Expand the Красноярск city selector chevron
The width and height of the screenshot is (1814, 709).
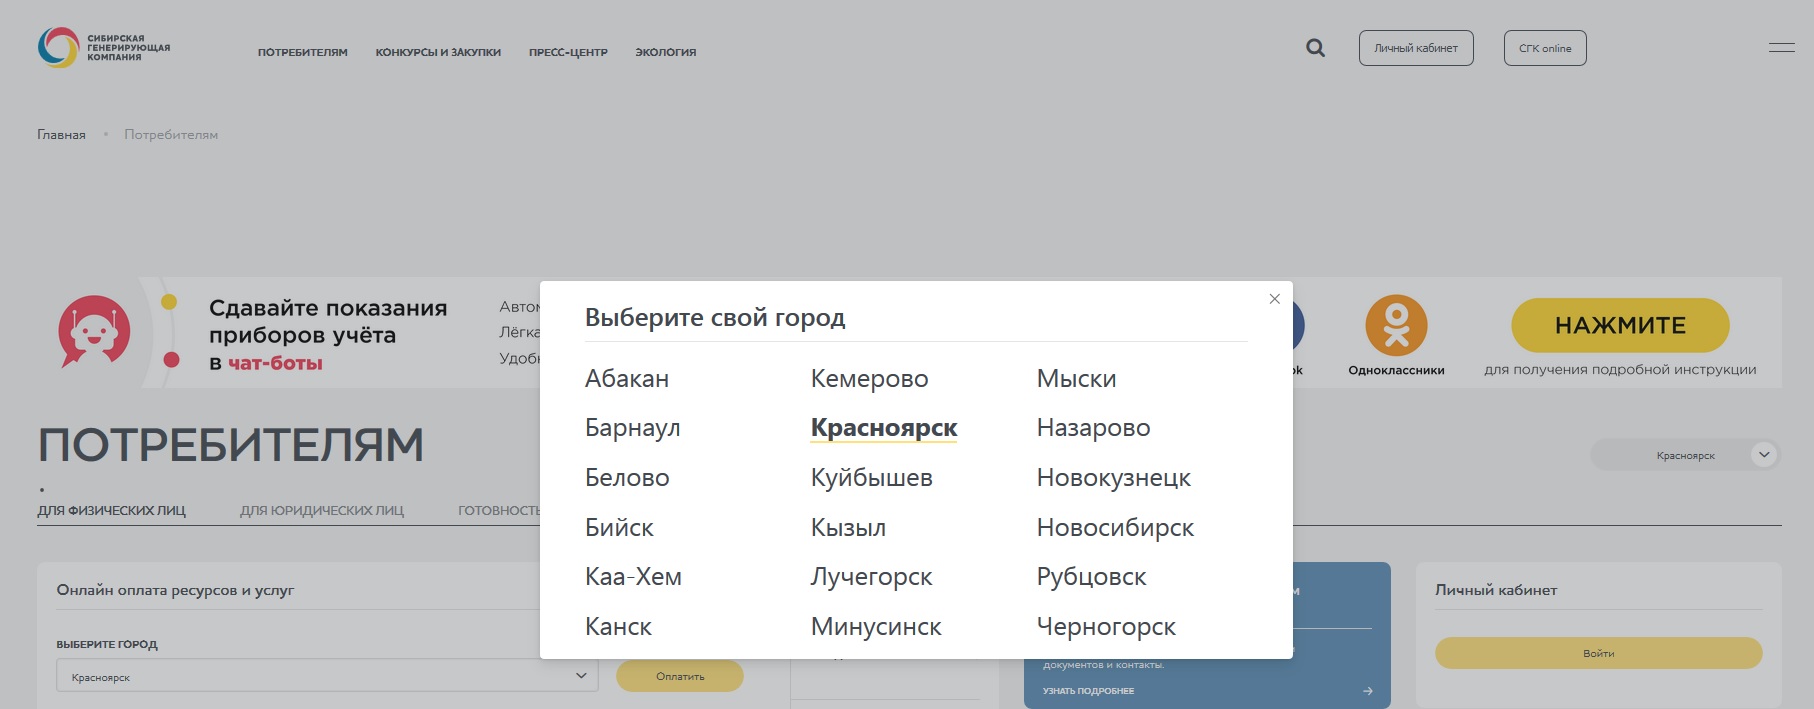tap(1764, 455)
